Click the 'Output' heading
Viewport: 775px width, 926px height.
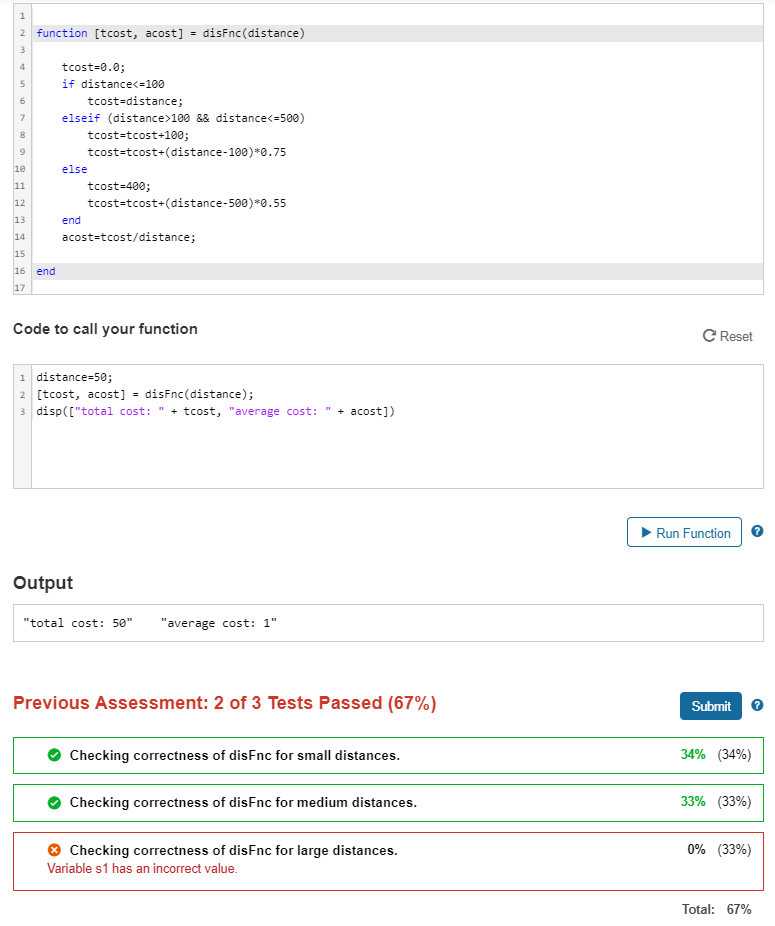click(x=43, y=583)
